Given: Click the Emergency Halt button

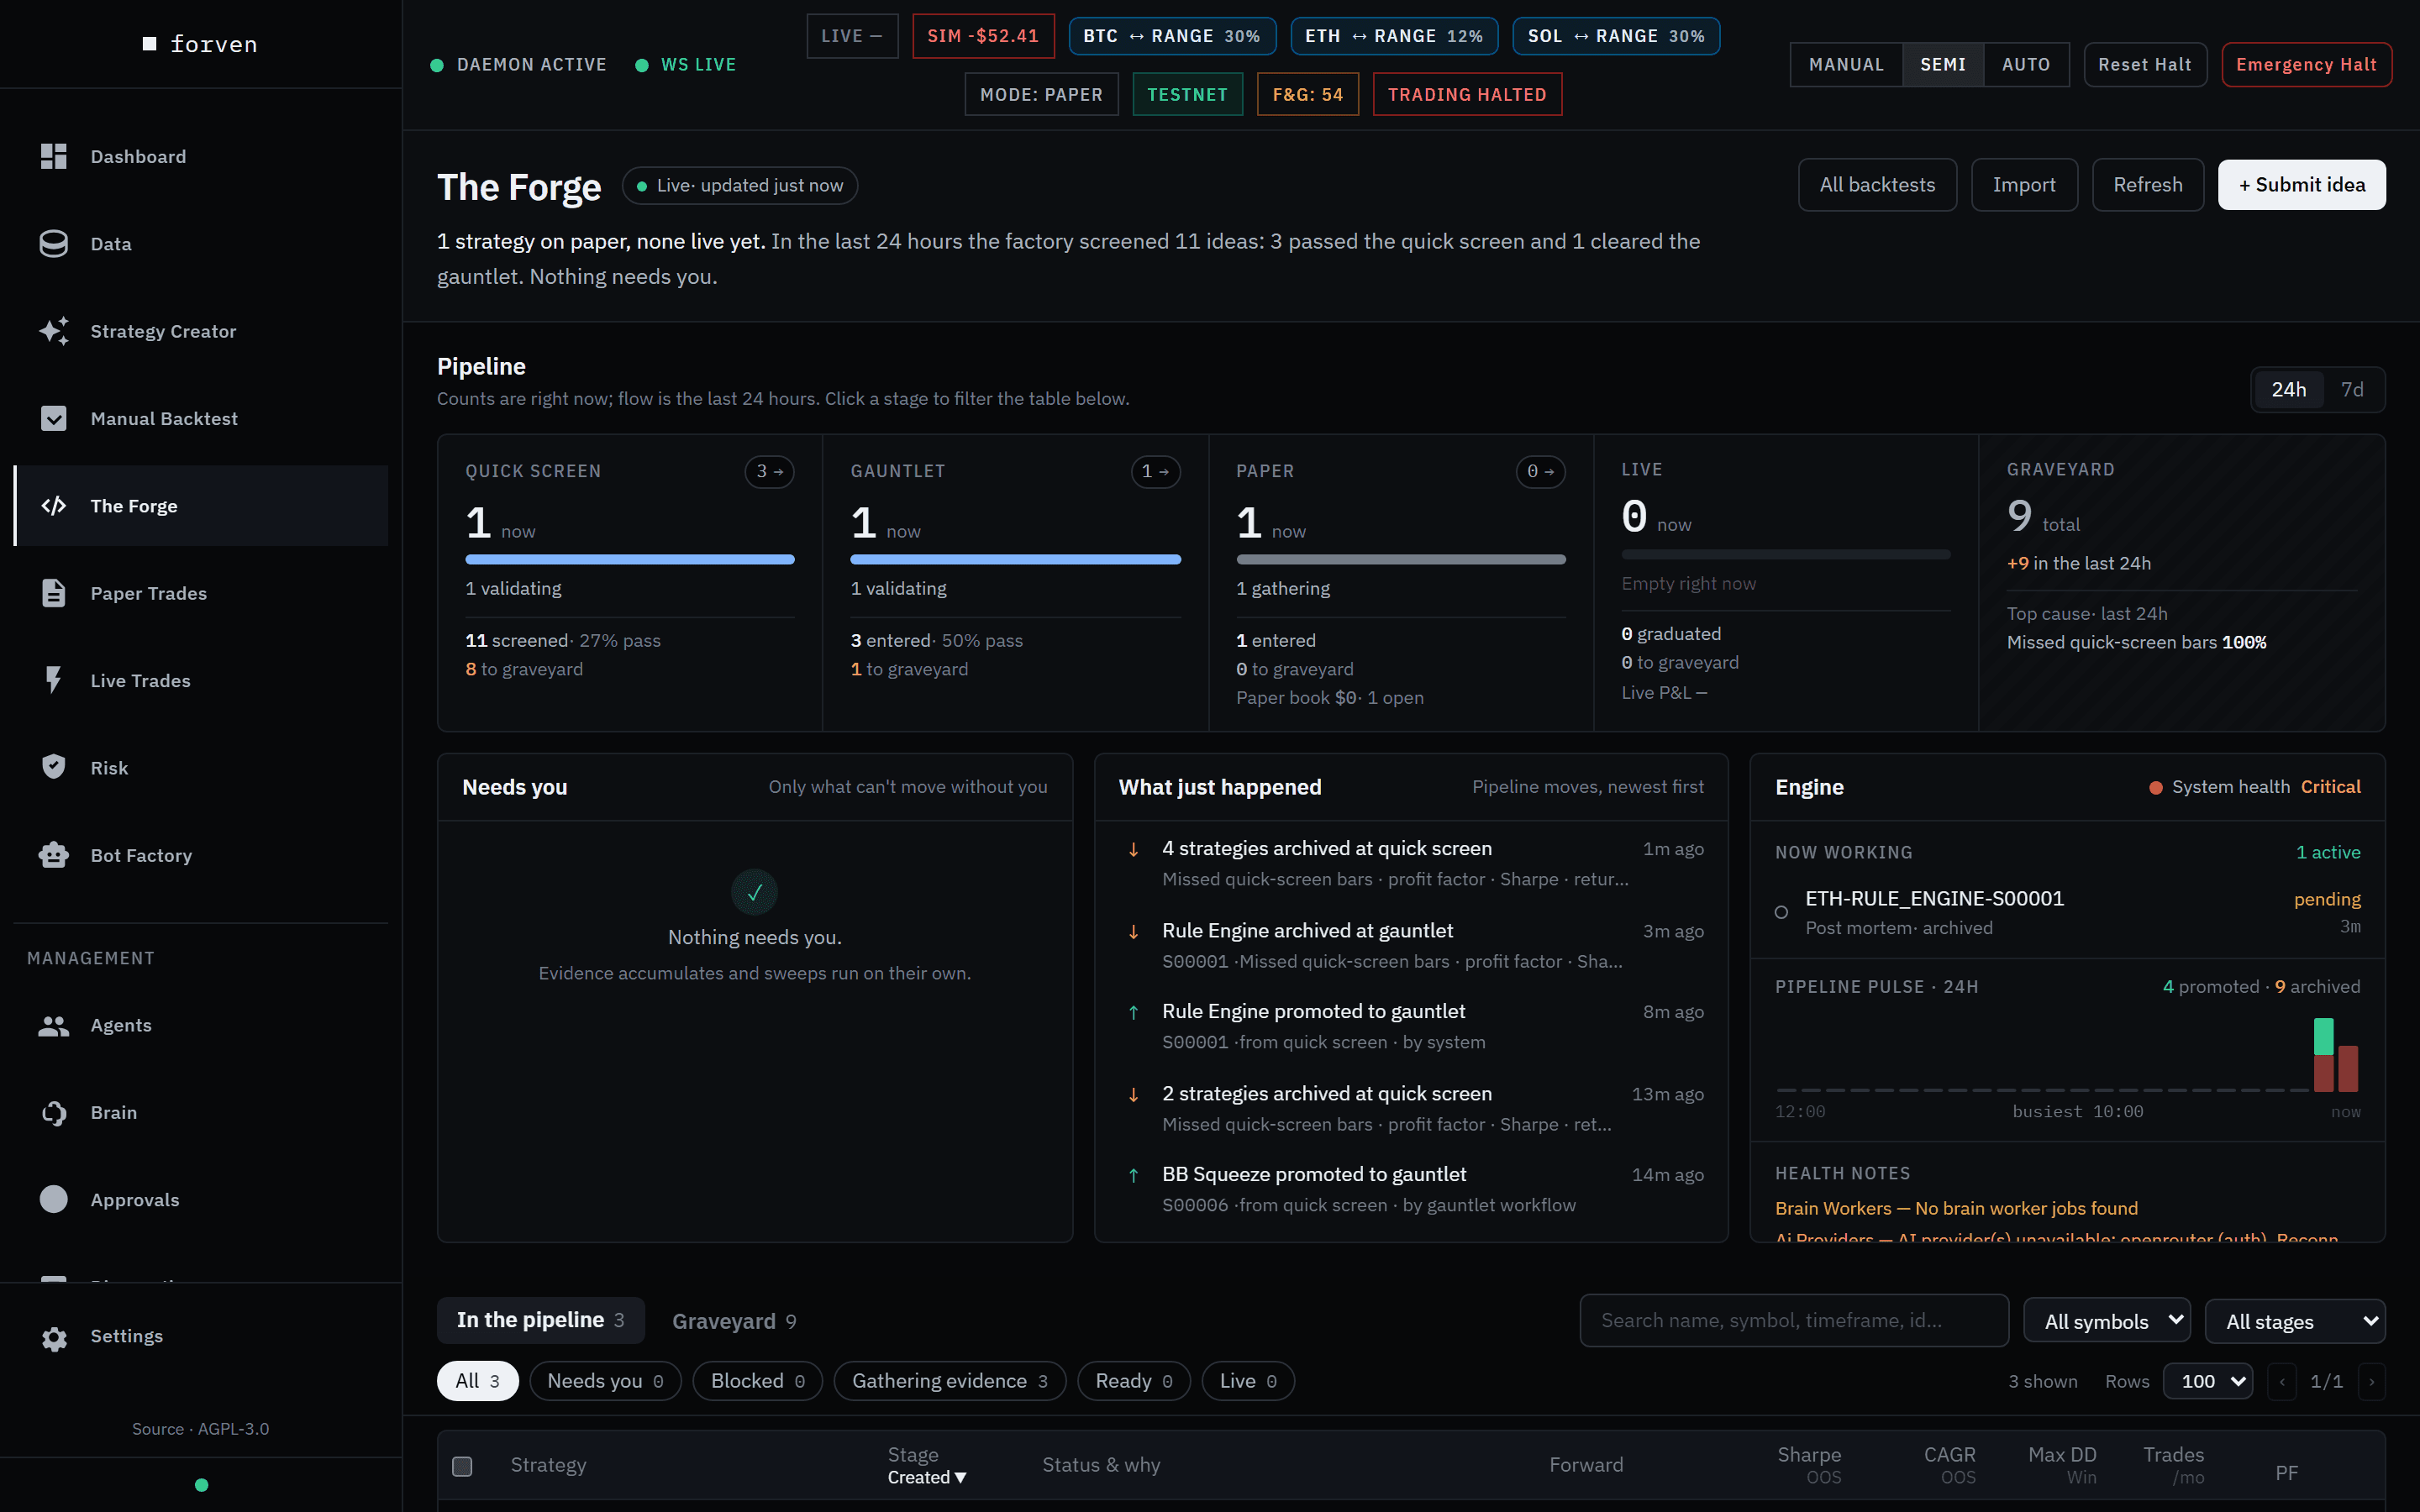Looking at the screenshot, I should click(2306, 64).
